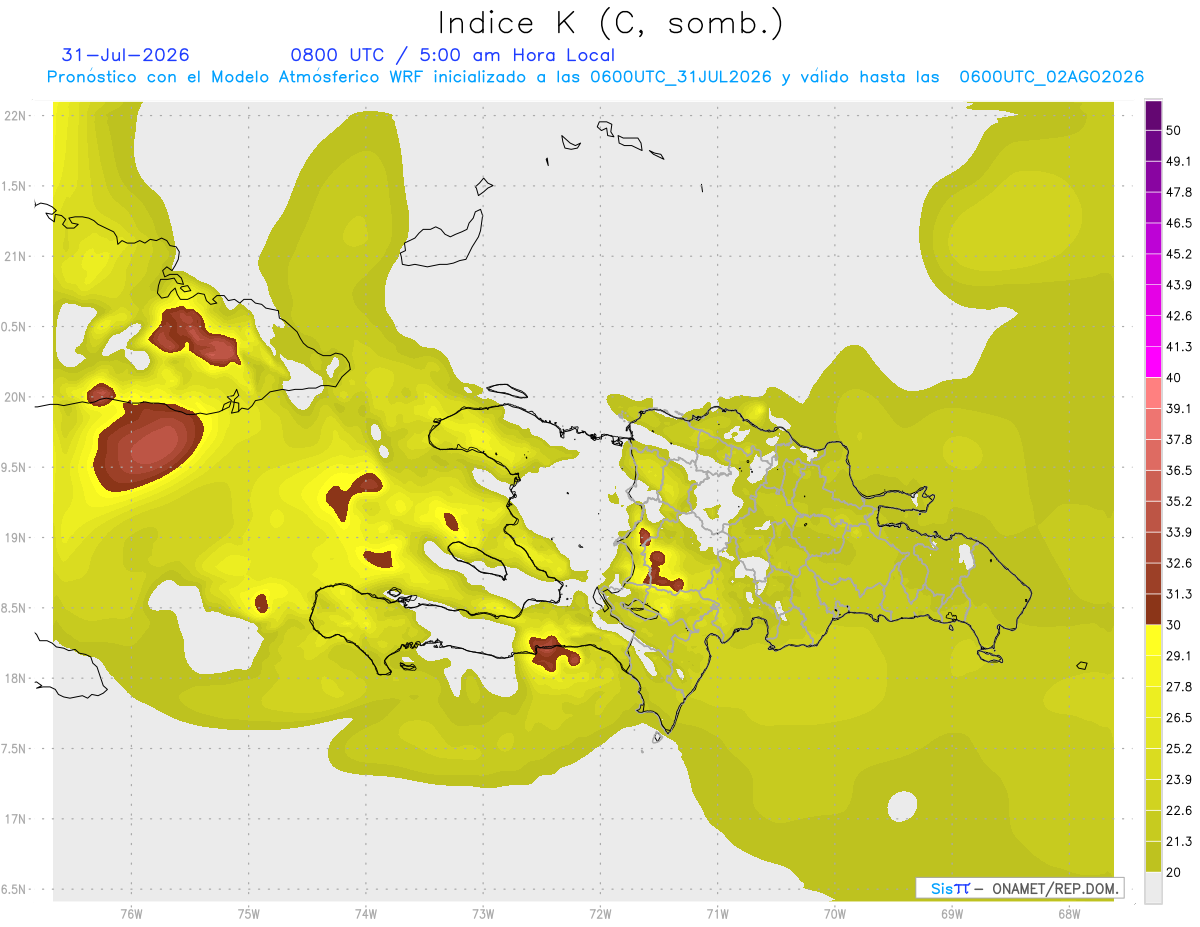This screenshot has height=927, width=1200.
Task: Click the '29.1' legend value
Action: pyautogui.click(x=1178, y=656)
